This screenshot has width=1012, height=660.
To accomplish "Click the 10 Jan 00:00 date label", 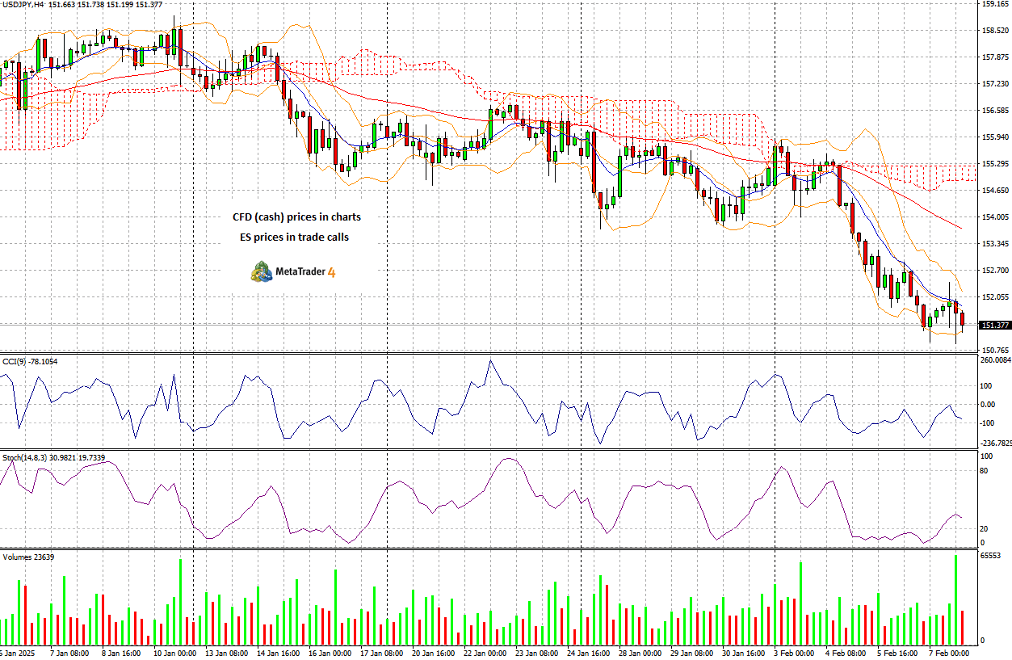I will [x=176, y=653].
